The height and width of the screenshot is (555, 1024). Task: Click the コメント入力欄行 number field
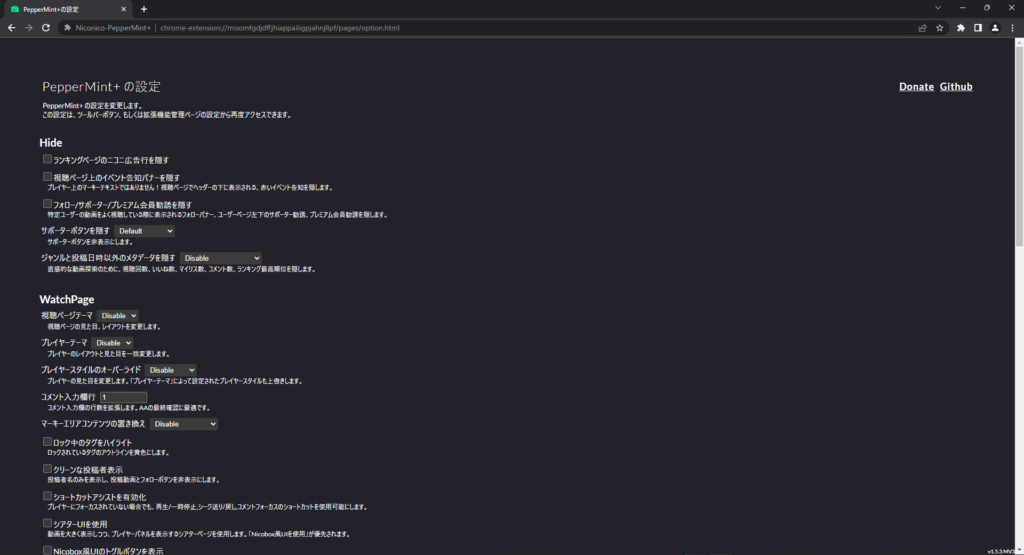click(123, 397)
